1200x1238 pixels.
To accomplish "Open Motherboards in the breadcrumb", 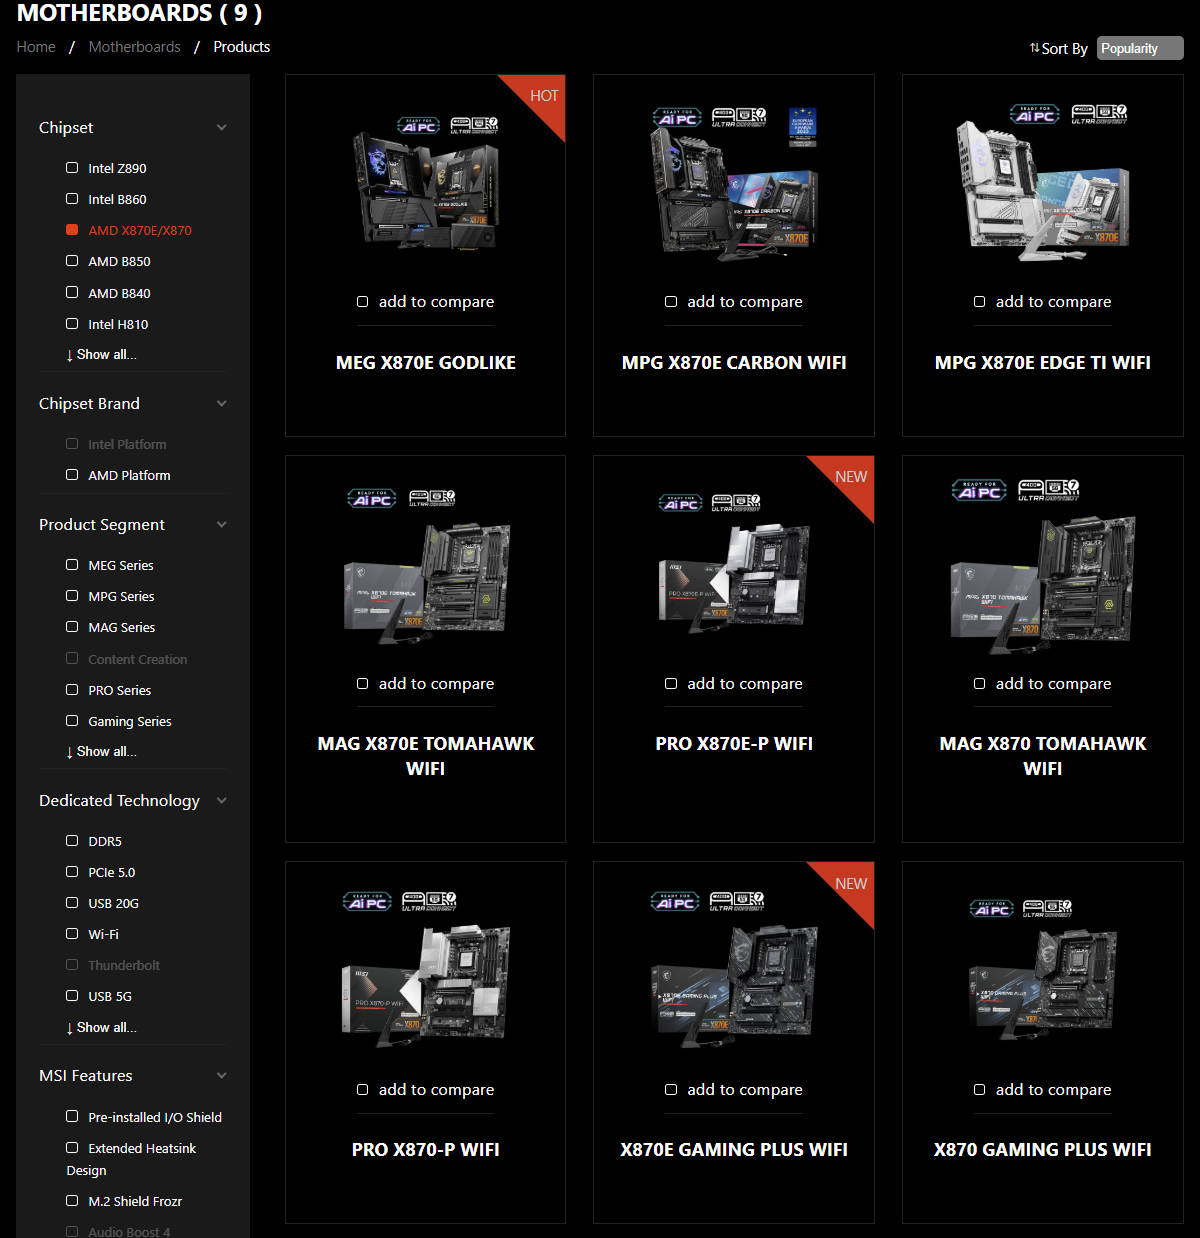I will [135, 47].
